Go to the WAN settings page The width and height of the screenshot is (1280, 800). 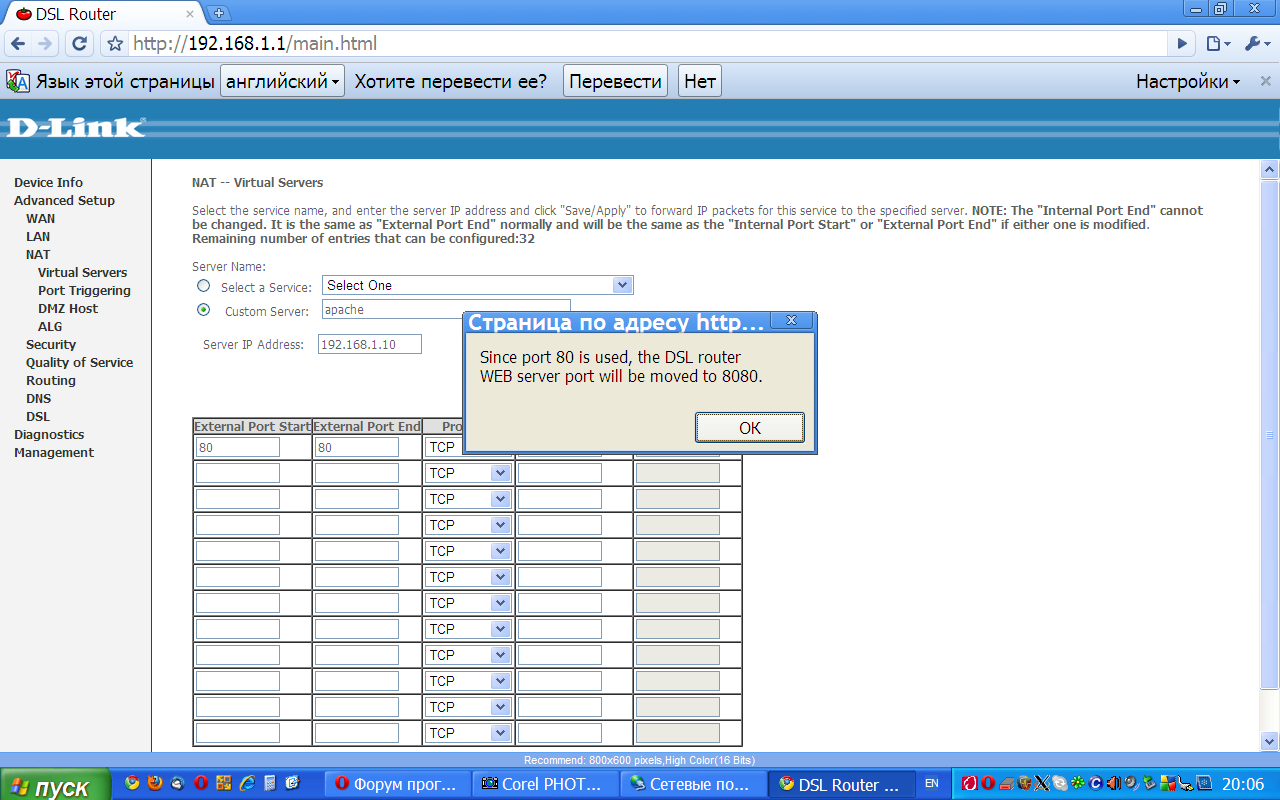[40, 219]
